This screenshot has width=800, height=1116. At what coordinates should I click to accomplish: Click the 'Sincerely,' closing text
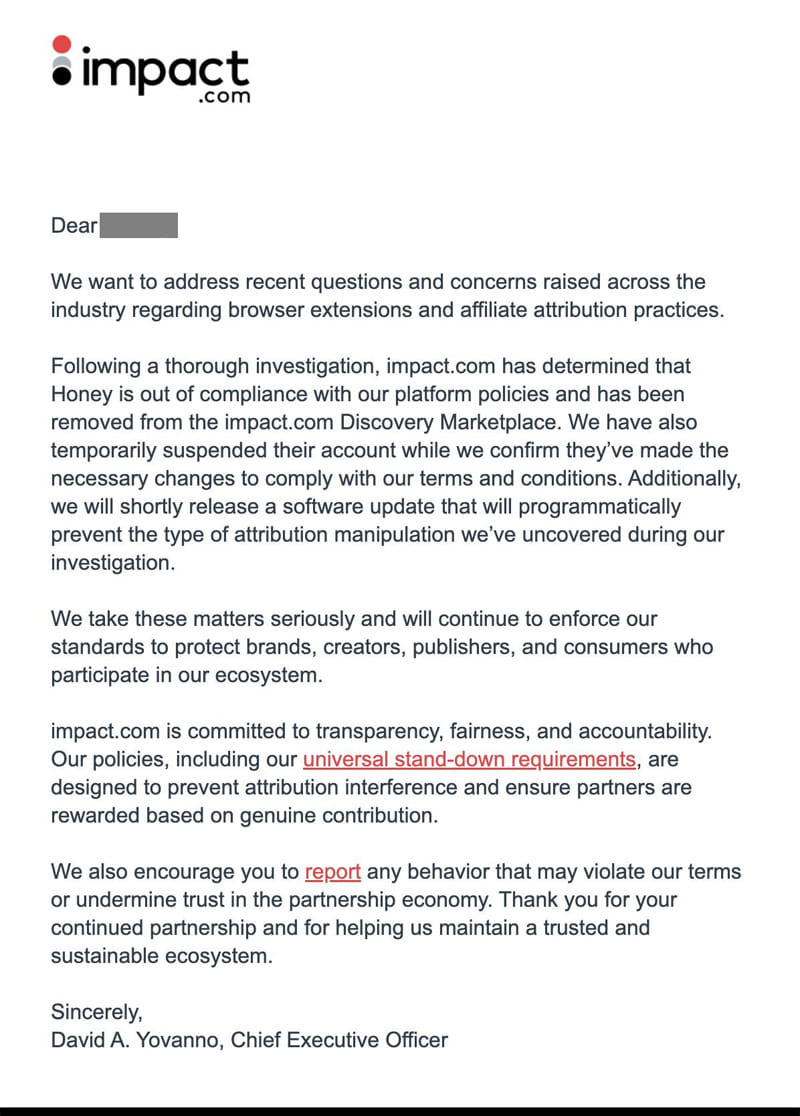[97, 1012]
